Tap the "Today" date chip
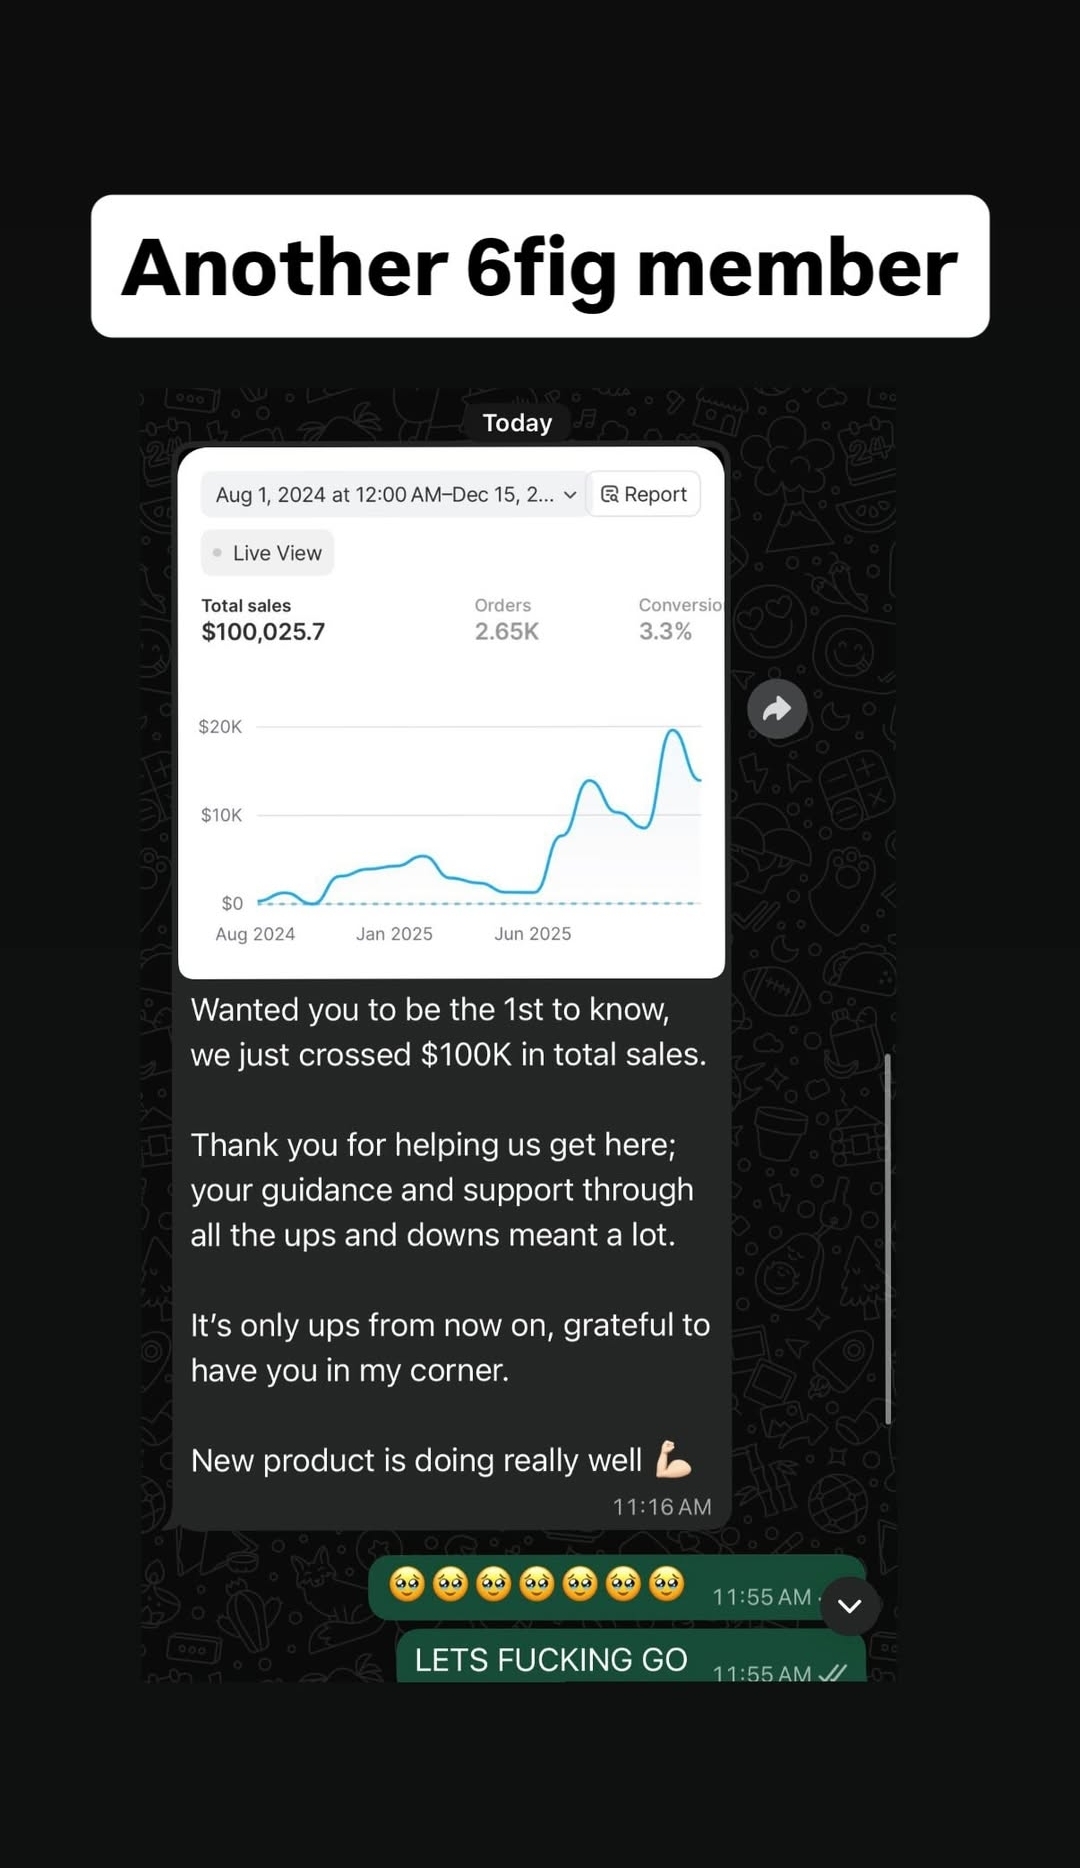 (517, 423)
